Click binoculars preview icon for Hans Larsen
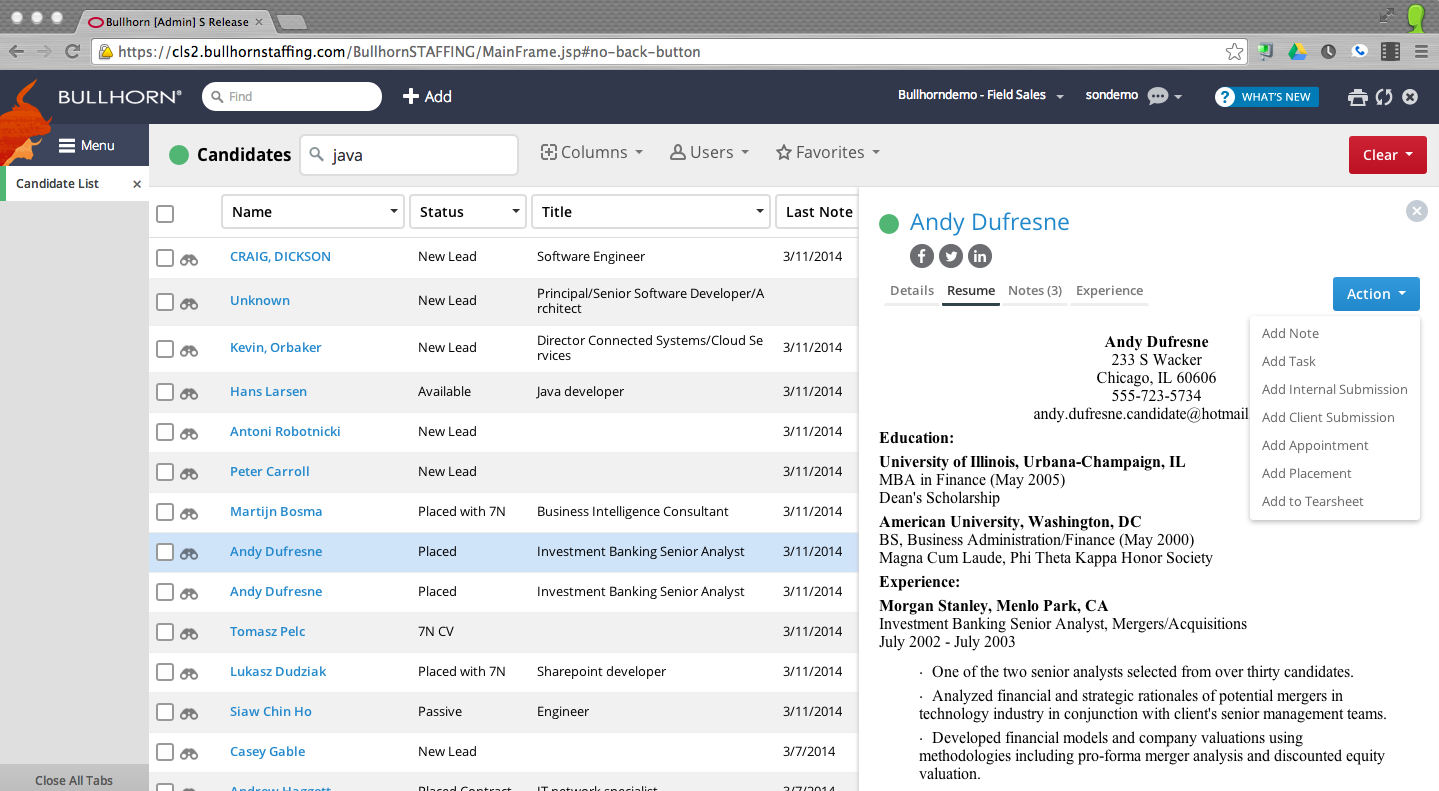Image resolution: width=1439 pixels, height=791 pixels. [189, 394]
